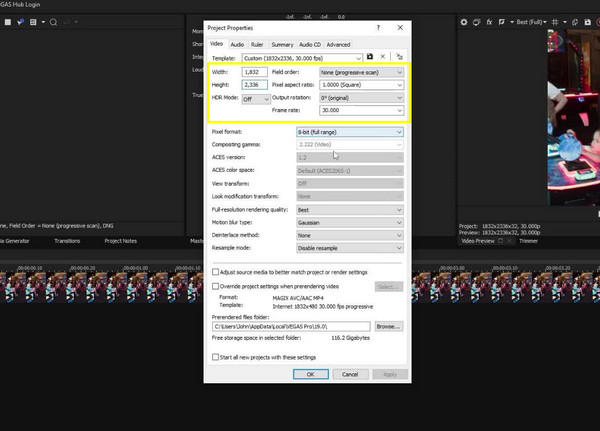Image resolution: width=600 pixels, height=431 pixels.
Task: Open the Best (Full) preview quality dropdown
Action: click(531, 22)
